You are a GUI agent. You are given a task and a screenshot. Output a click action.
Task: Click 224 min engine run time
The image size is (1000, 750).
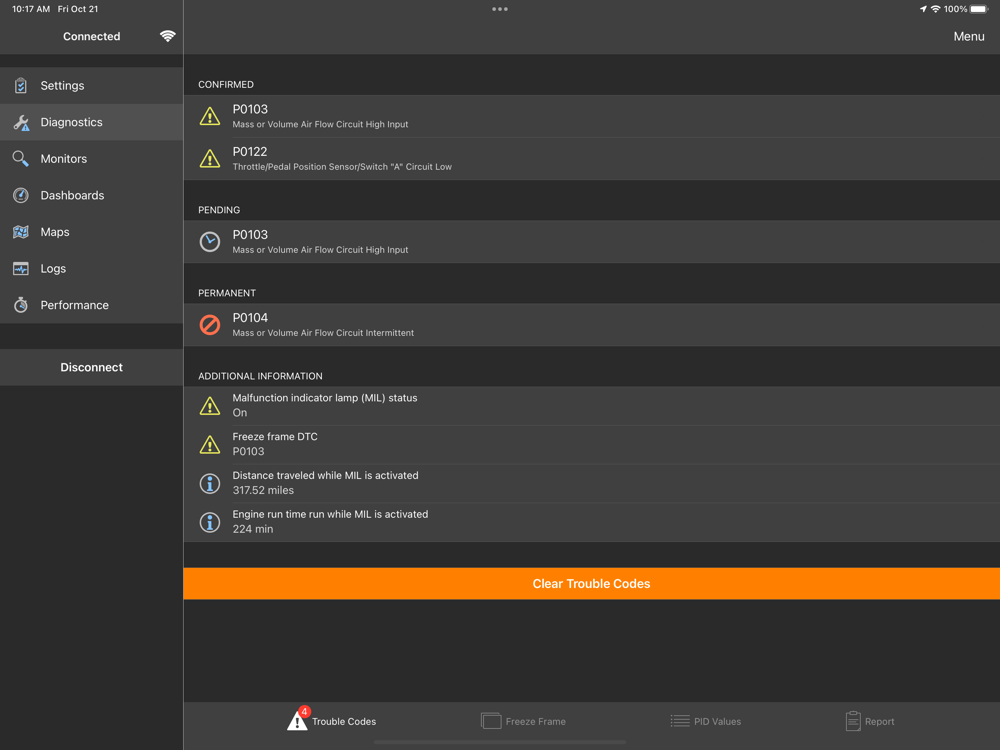tap(253, 529)
